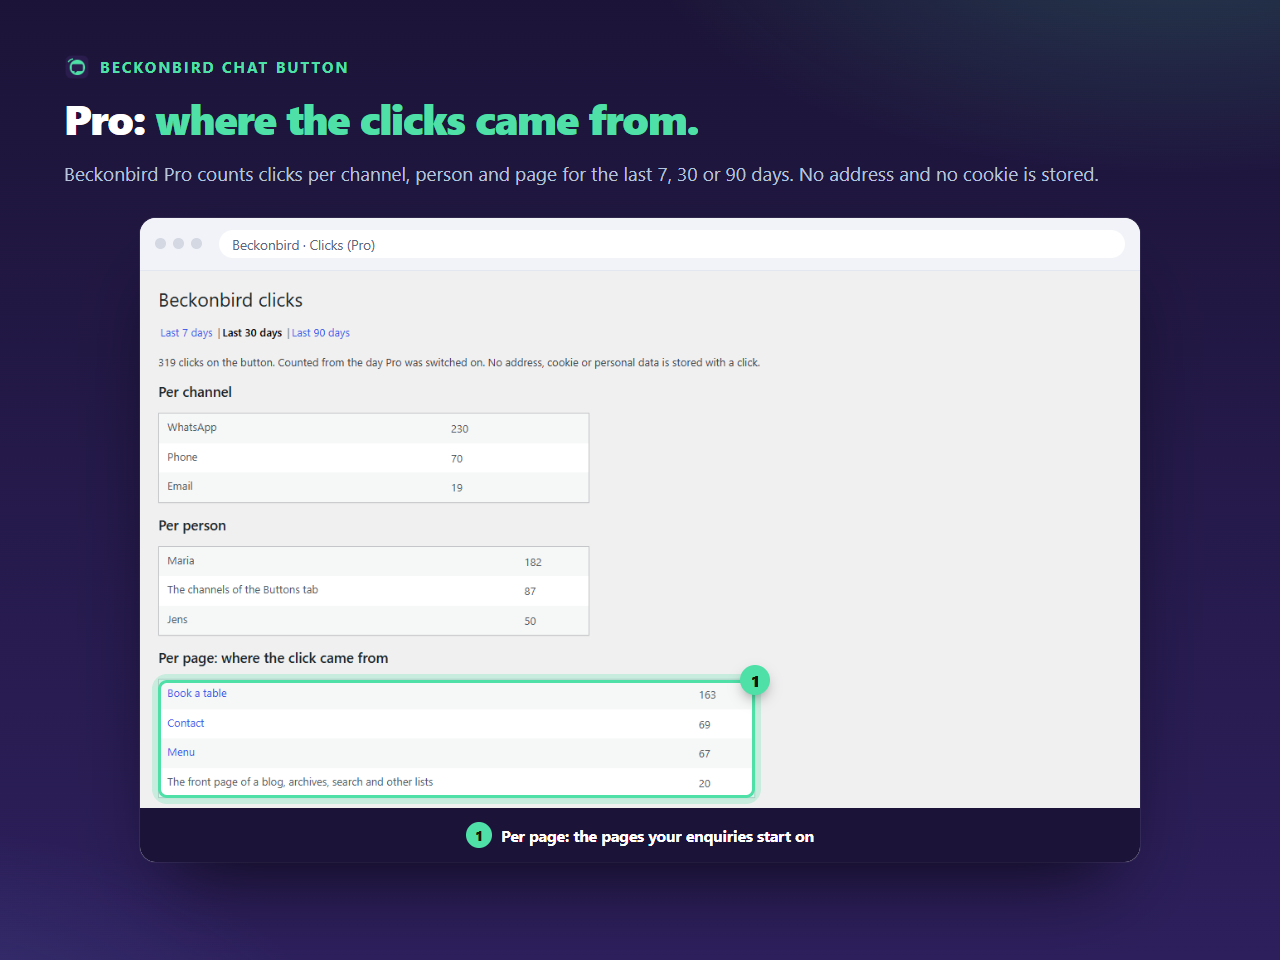Click the "Pro: where the clicks came from." headline
Viewport: 1280px width, 960px height.
click(x=382, y=121)
